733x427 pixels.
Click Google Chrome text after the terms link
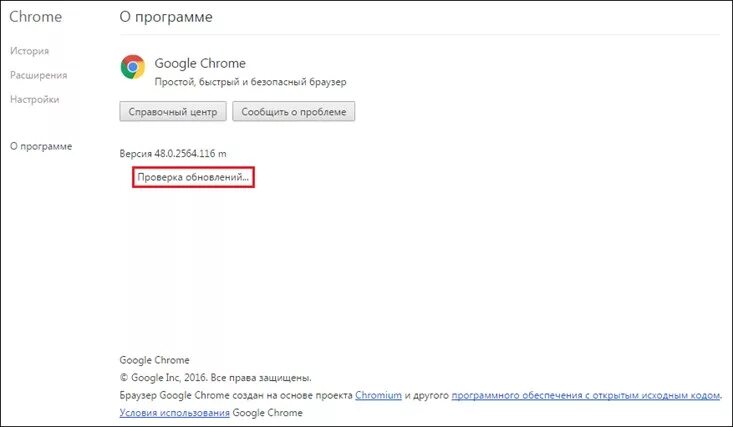click(x=267, y=413)
